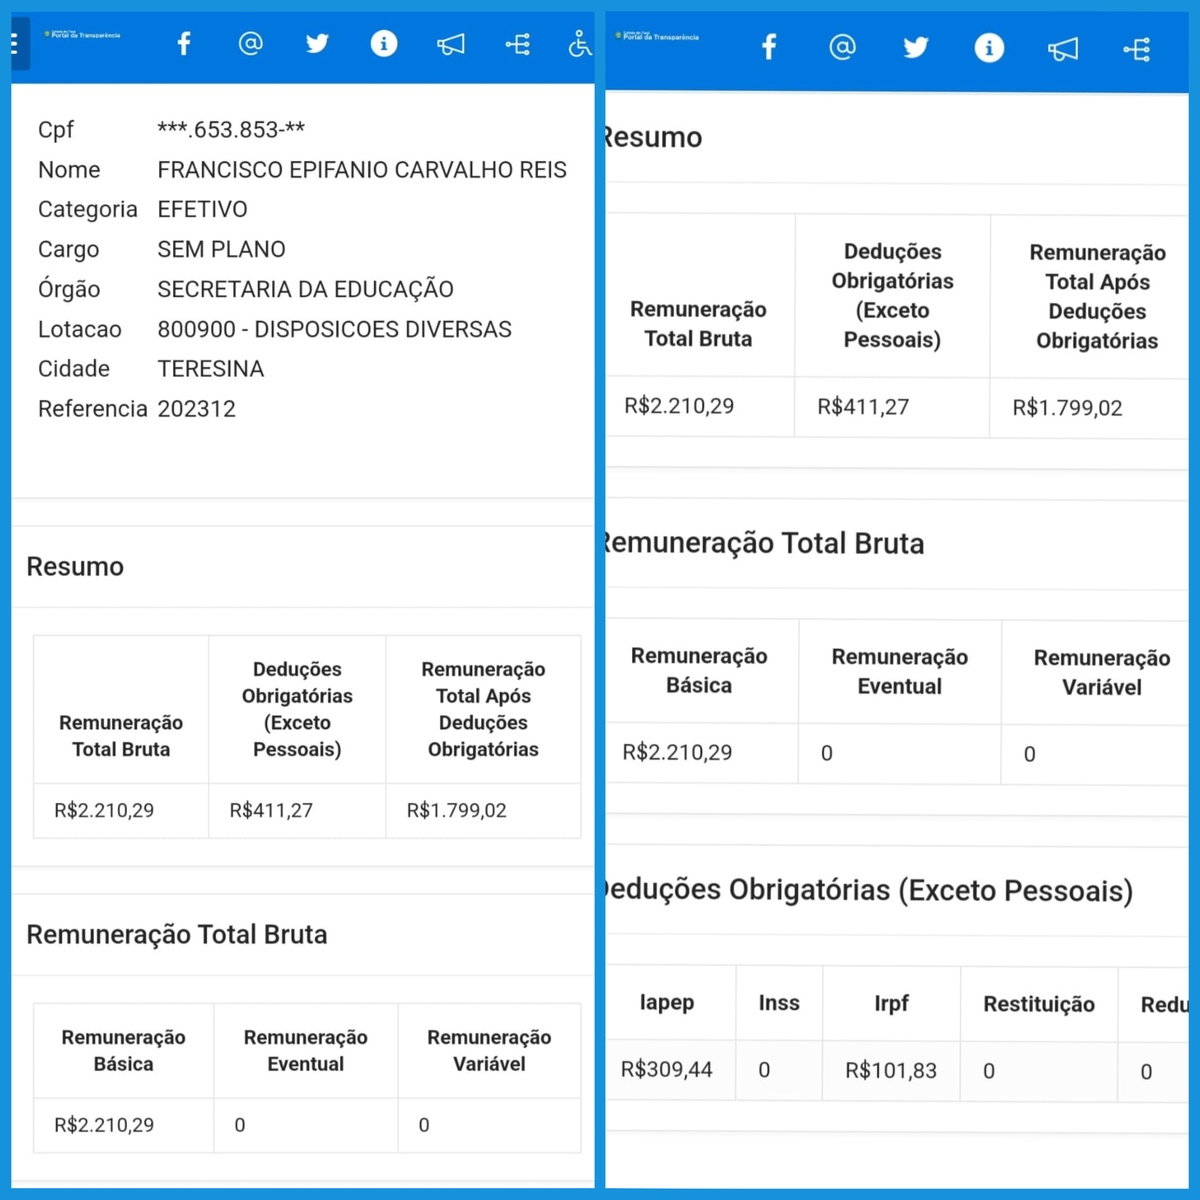
Task: Open Twitter bird icon in left screenshot header
Action: tap(317, 44)
